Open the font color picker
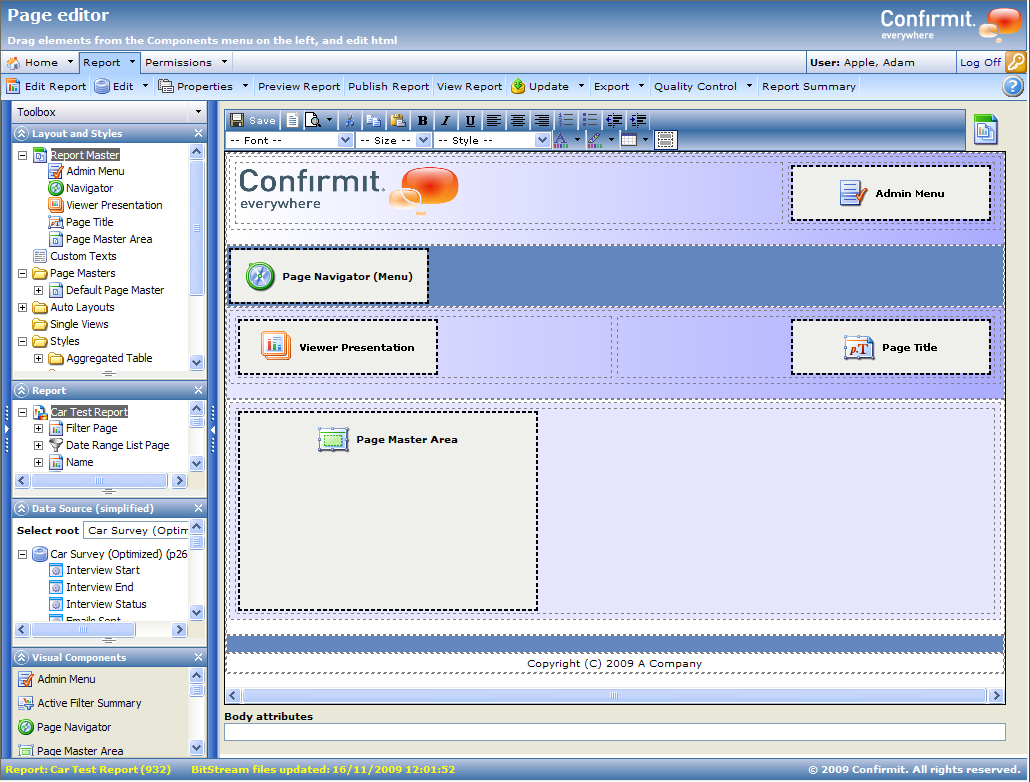 pos(562,139)
